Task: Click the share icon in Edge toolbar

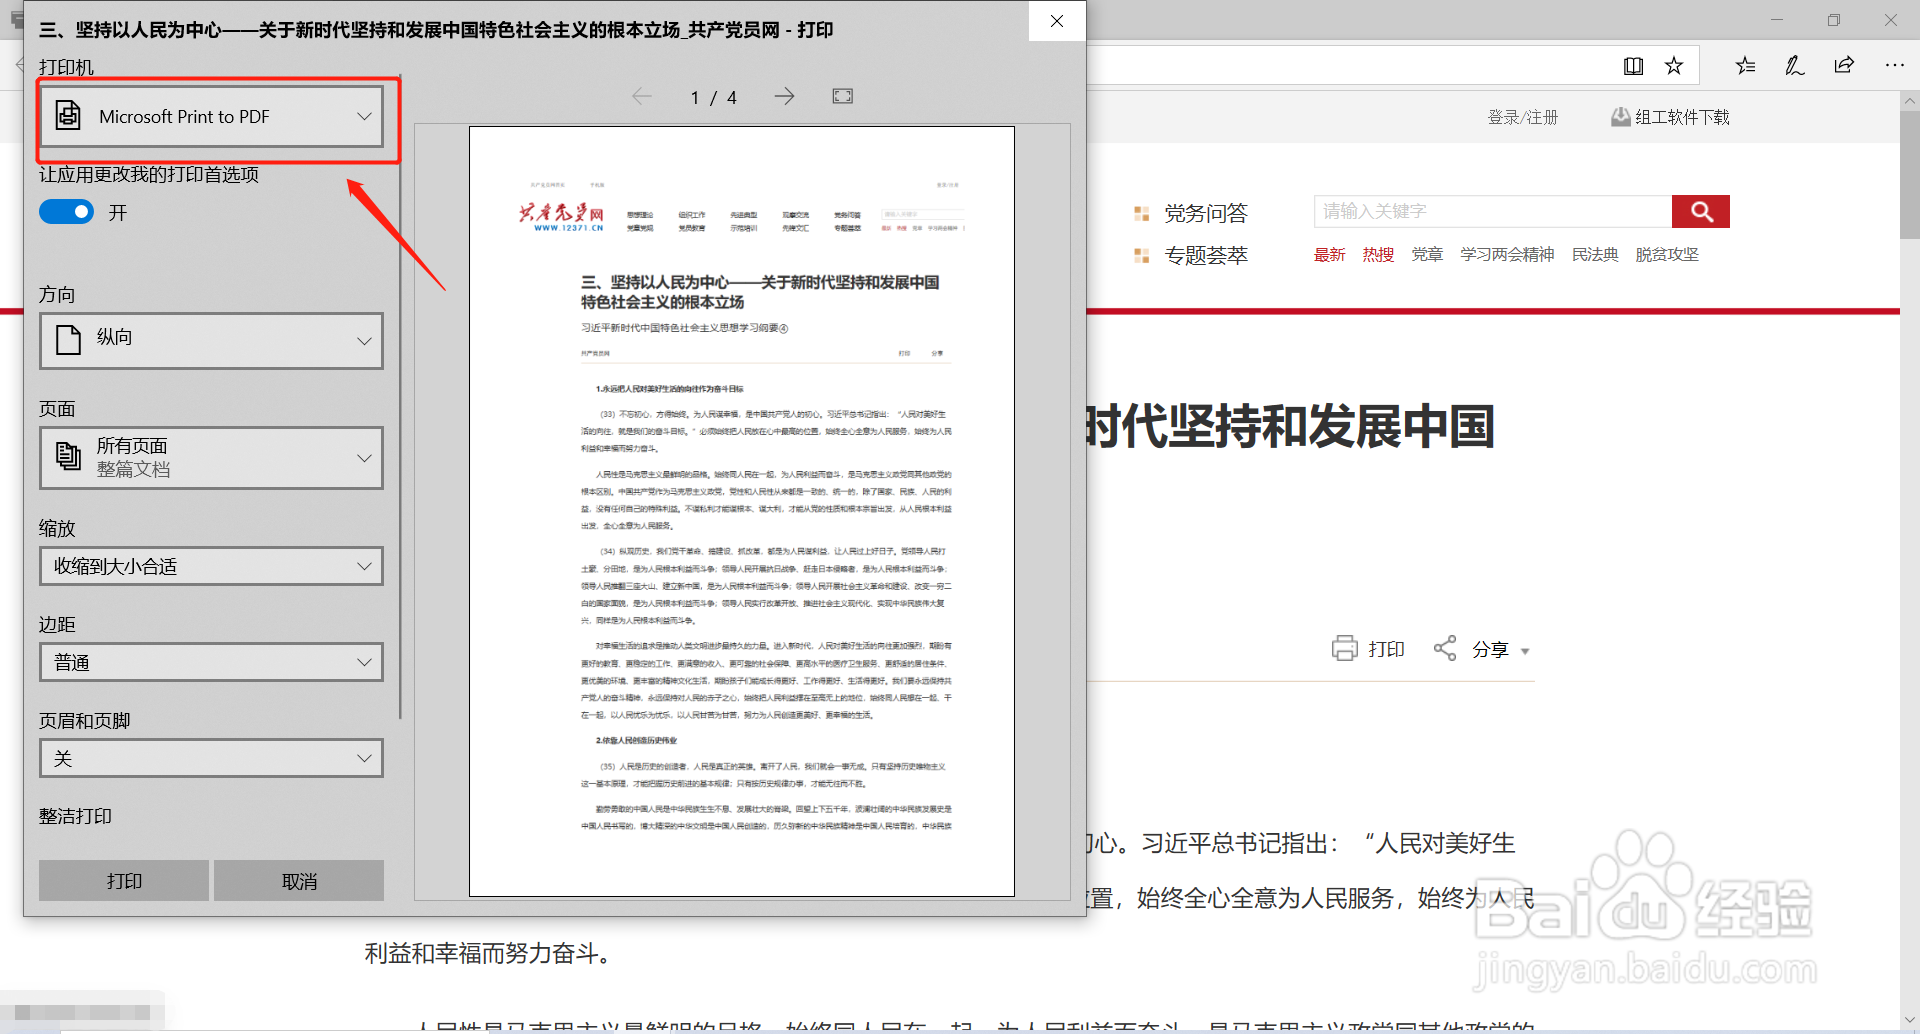Action: coord(1844,66)
